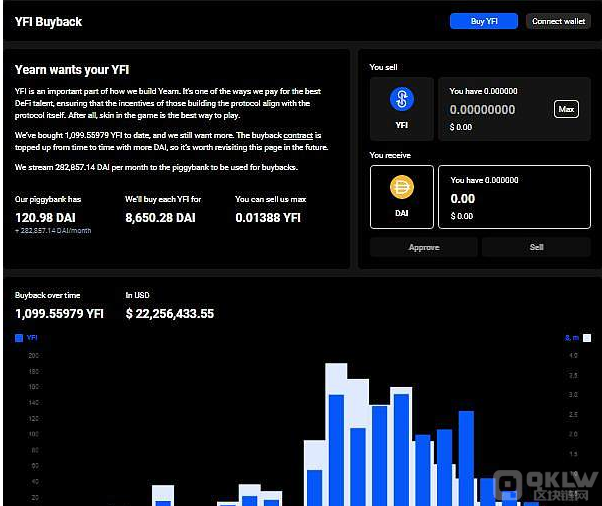602x506 pixels.
Task: Click the Yearn wants your YFI heading
Action: point(74,70)
